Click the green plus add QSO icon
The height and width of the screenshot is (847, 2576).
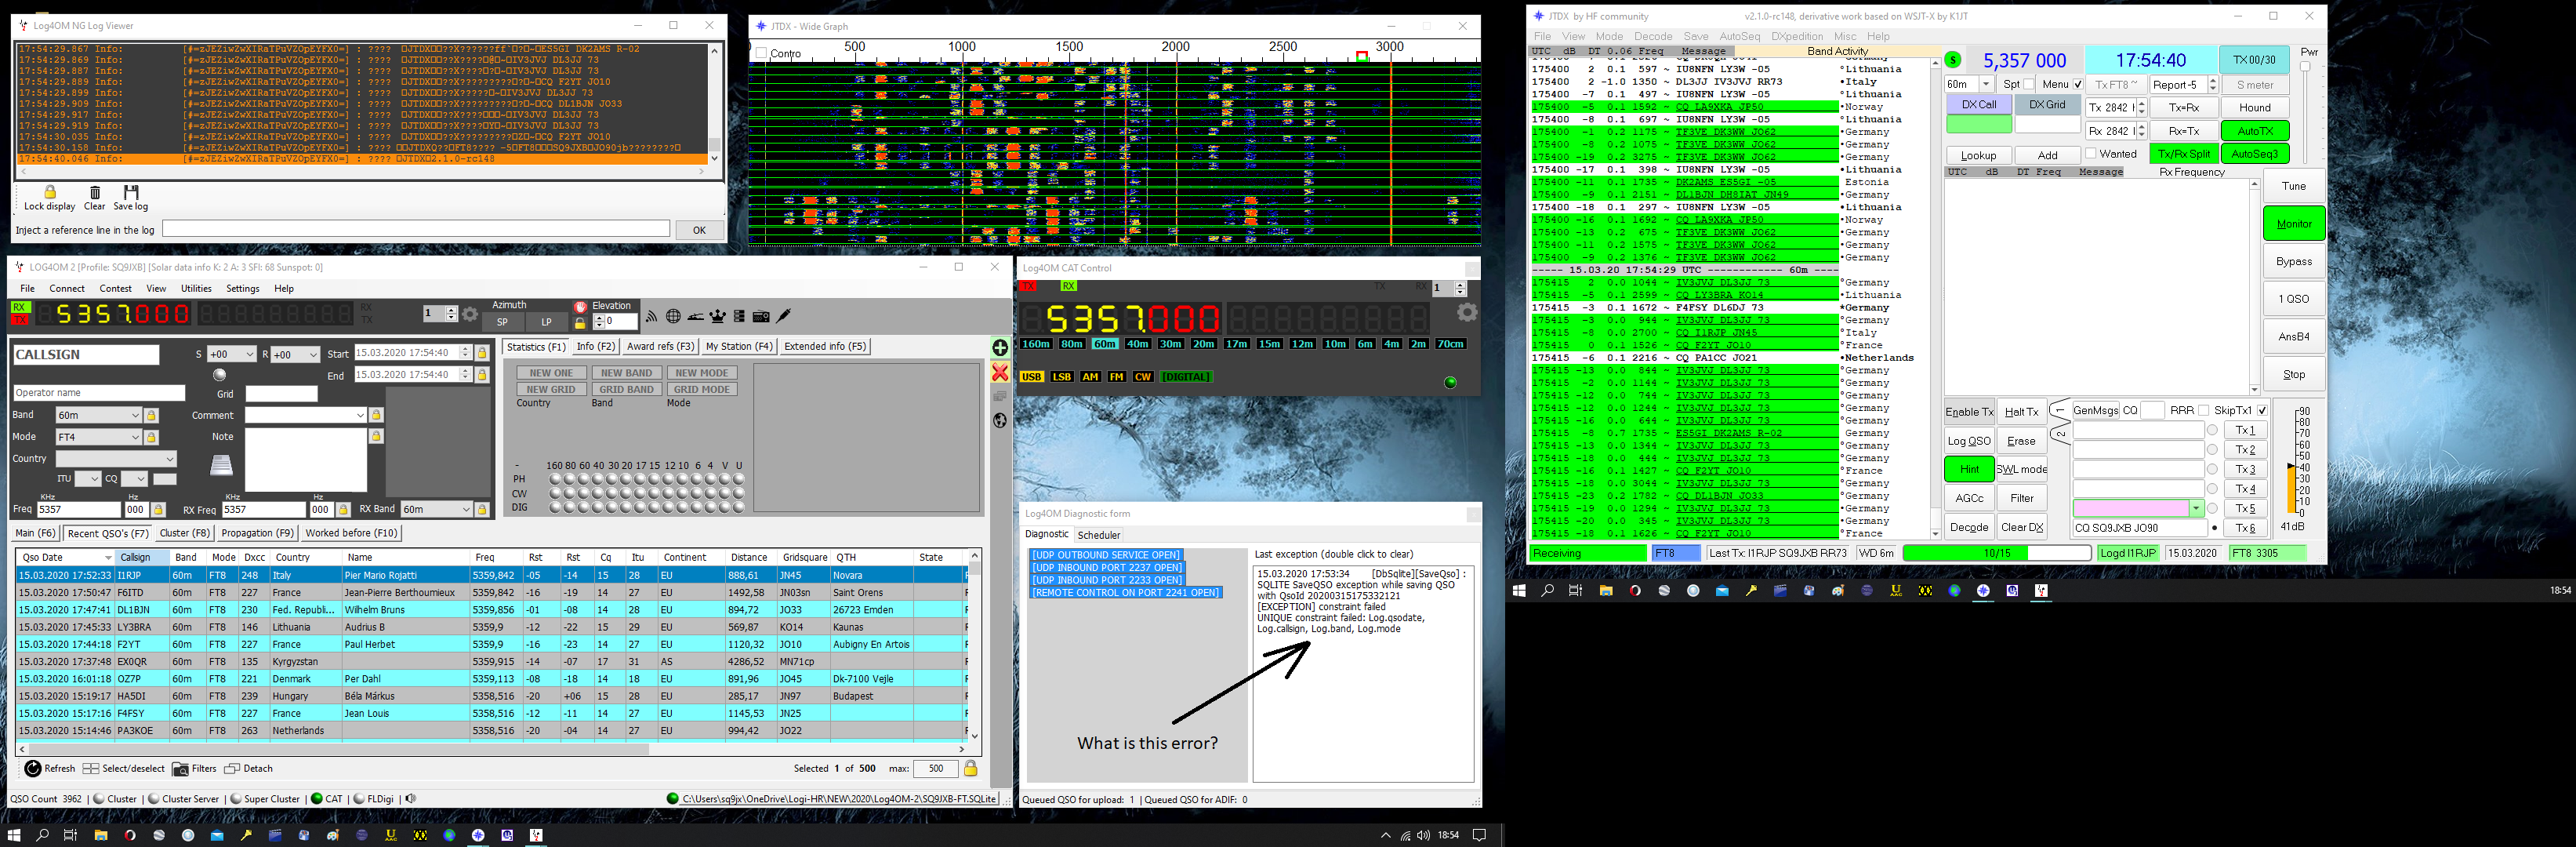[x=999, y=347]
